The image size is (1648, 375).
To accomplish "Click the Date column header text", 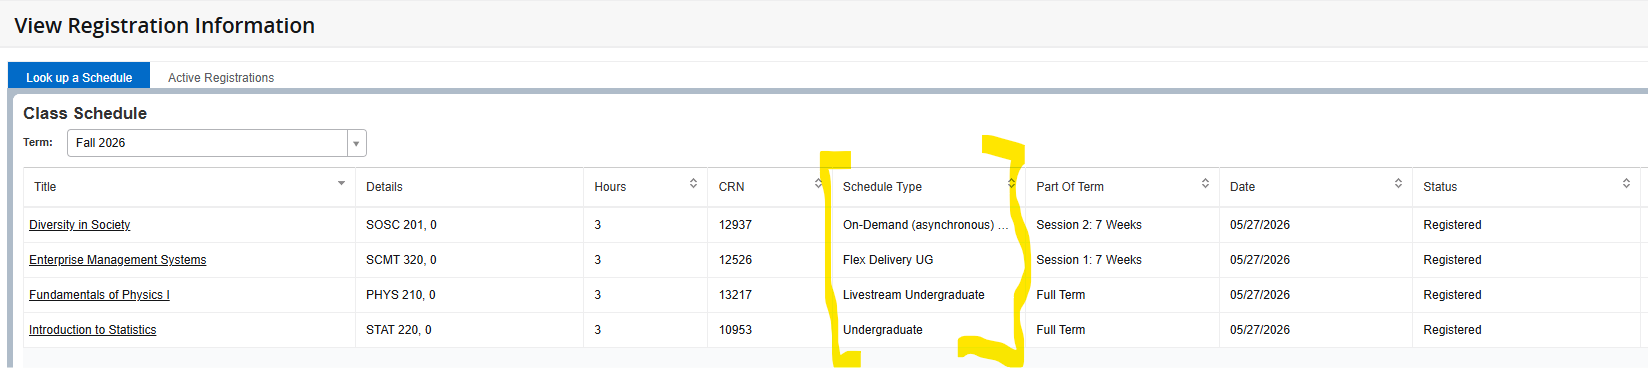I will [x=1242, y=187].
